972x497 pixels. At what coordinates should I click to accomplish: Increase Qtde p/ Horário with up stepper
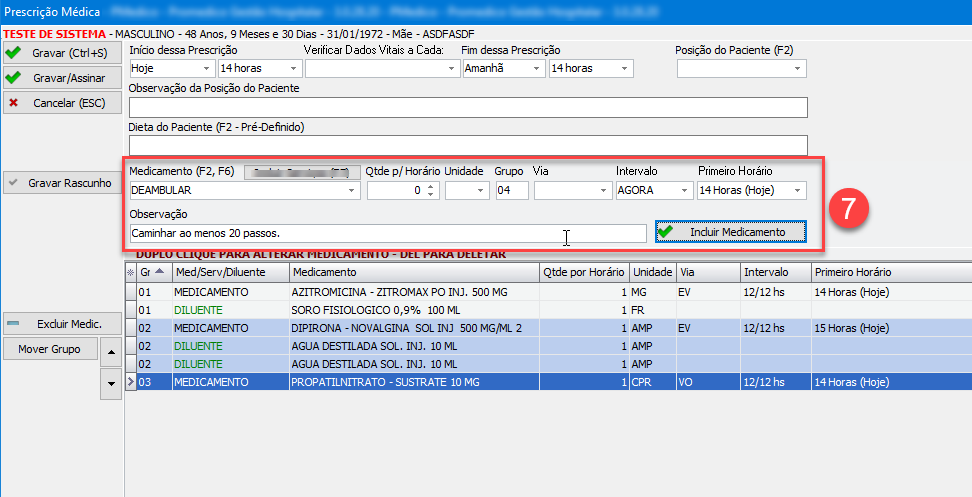tap(430, 186)
